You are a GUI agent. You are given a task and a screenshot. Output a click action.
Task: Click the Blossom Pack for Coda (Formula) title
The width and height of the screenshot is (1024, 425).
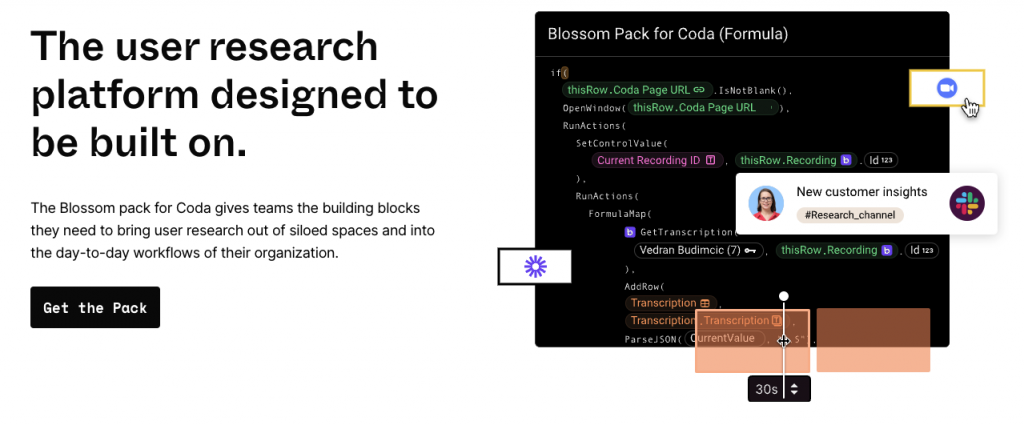click(667, 34)
